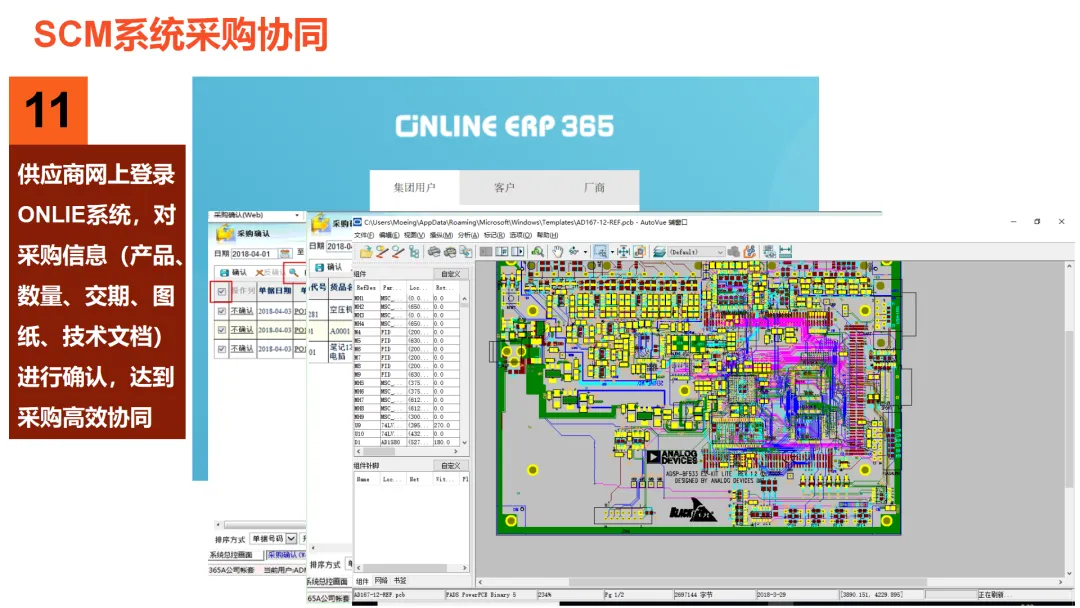Viewport: 1080px width, 608px height.
Task: Click the magnifier search icon in purchase window
Action: (x=293, y=273)
